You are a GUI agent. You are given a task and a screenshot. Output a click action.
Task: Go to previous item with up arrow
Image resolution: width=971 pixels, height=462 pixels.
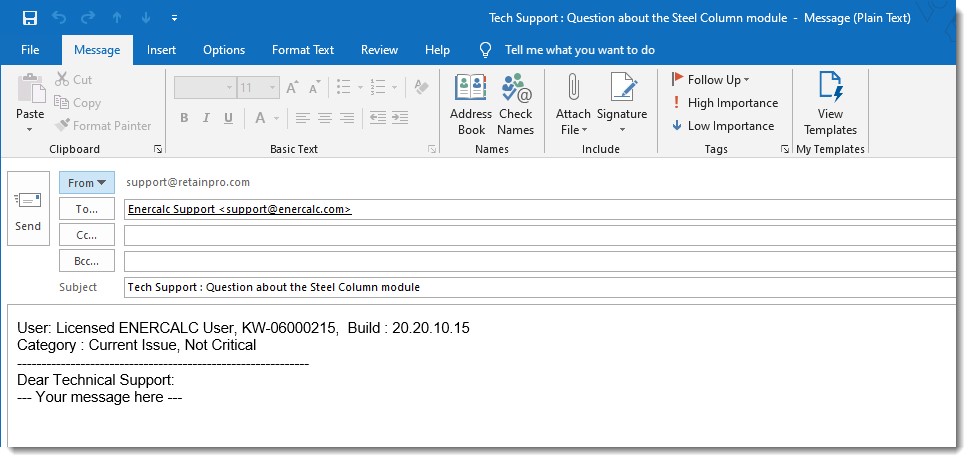click(x=118, y=18)
